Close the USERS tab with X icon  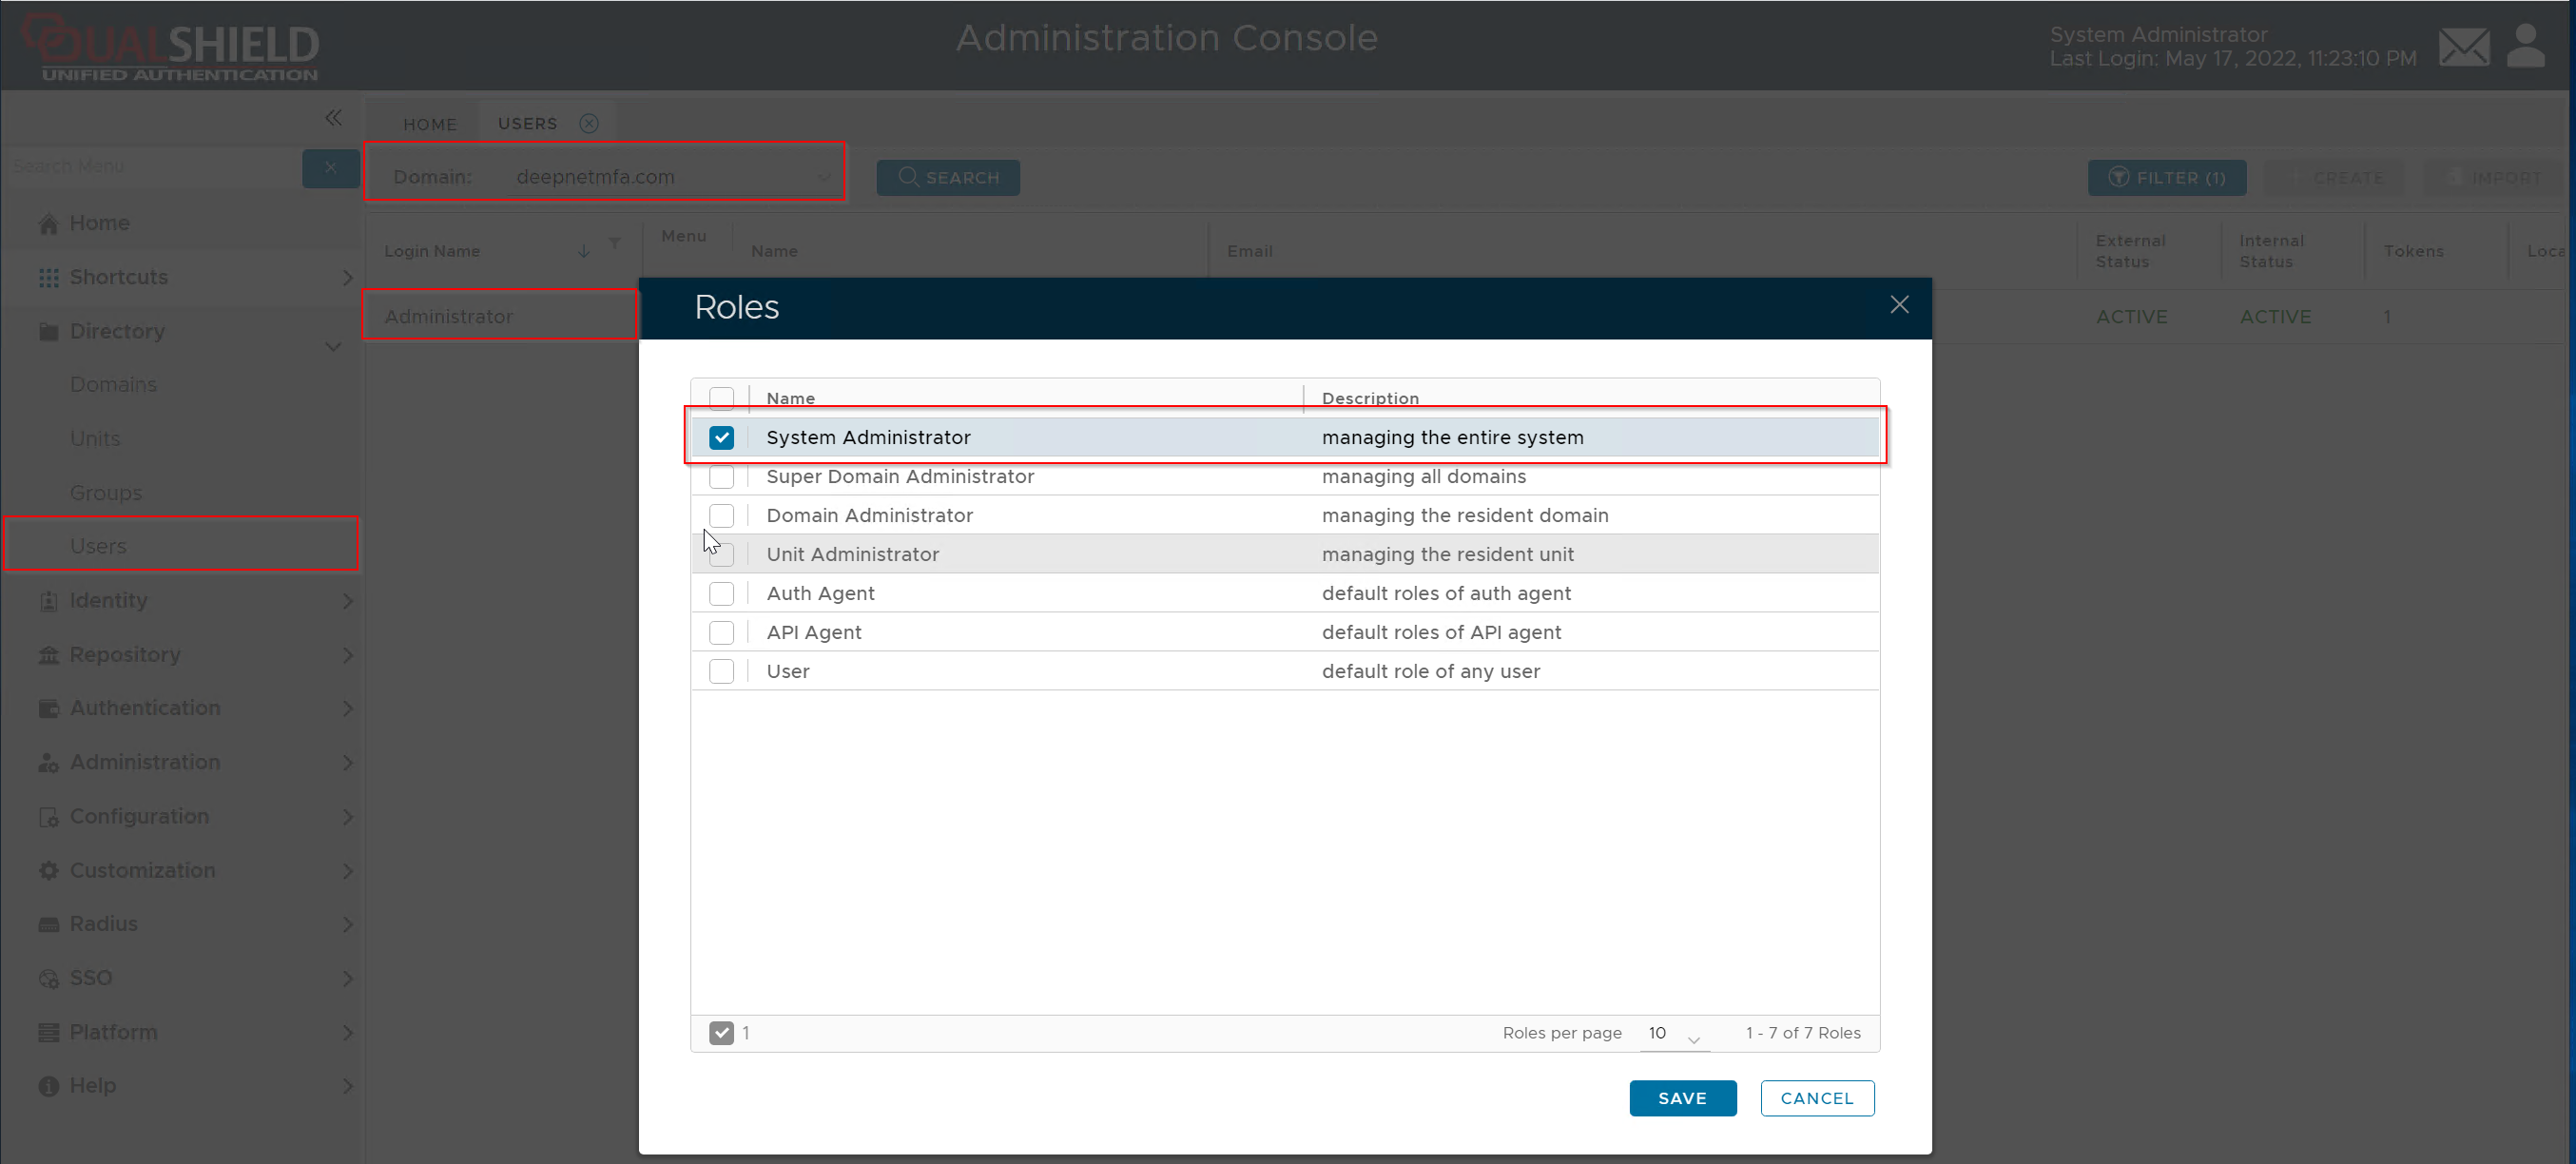589,123
